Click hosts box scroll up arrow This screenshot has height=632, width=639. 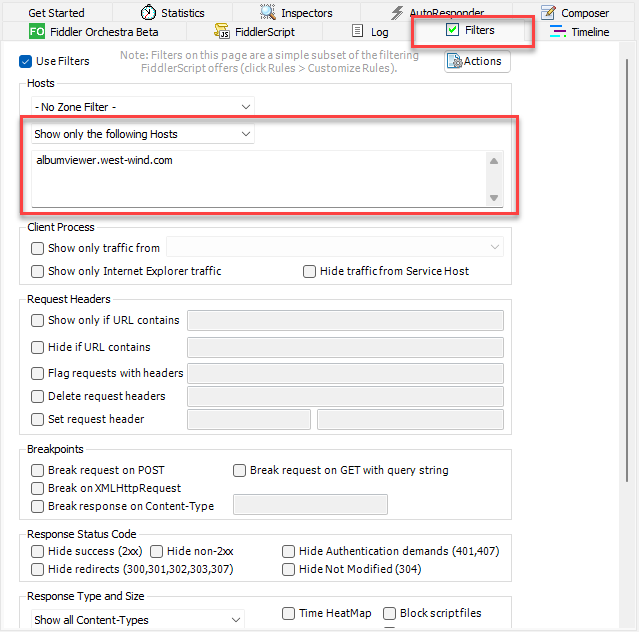coord(494,161)
